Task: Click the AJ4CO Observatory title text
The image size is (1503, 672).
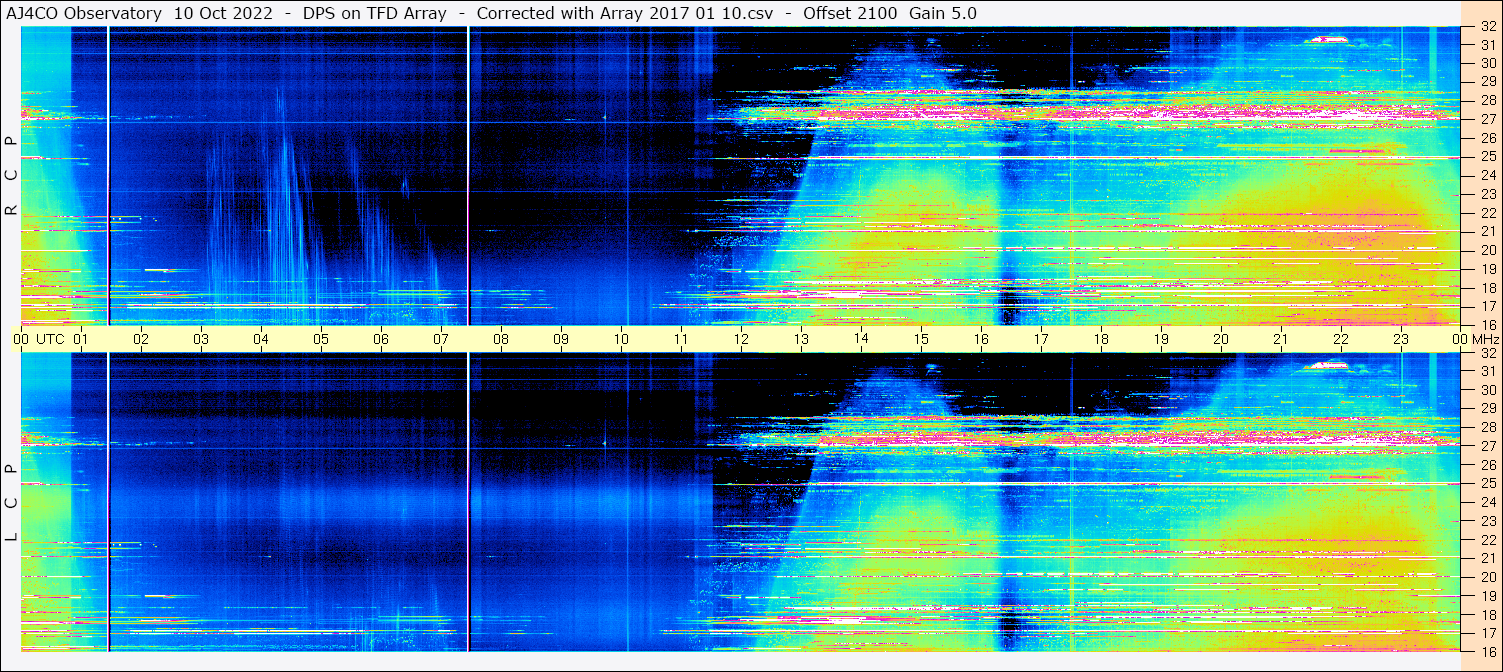Action: pyautogui.click(x=84, y=13)
